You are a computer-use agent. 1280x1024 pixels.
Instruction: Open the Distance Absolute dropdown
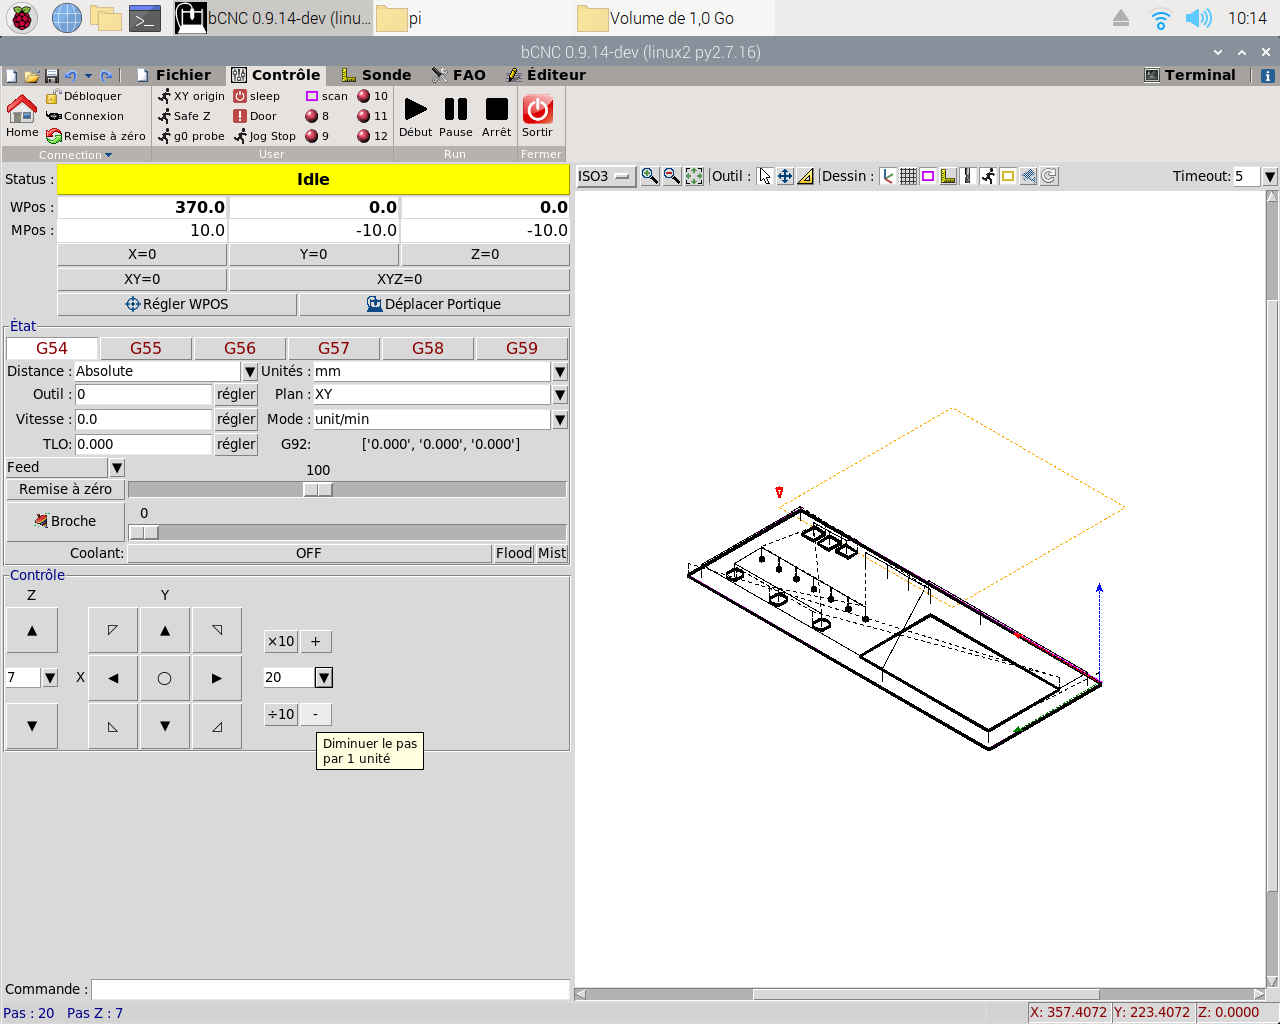click(250, 372)
